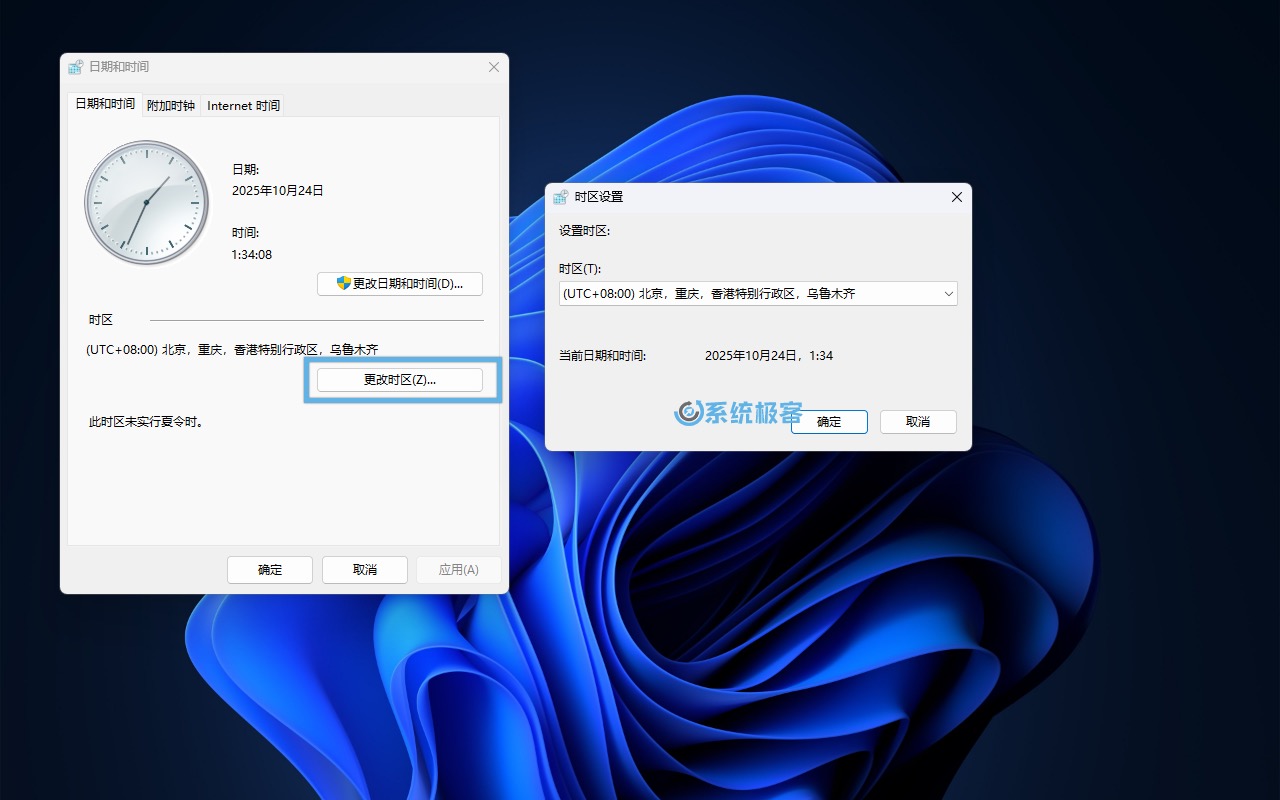Switch to the Internet 时间 tab
Viewport: 1280px width, 800px height.
pyautogui.click(x=243, y=105)
